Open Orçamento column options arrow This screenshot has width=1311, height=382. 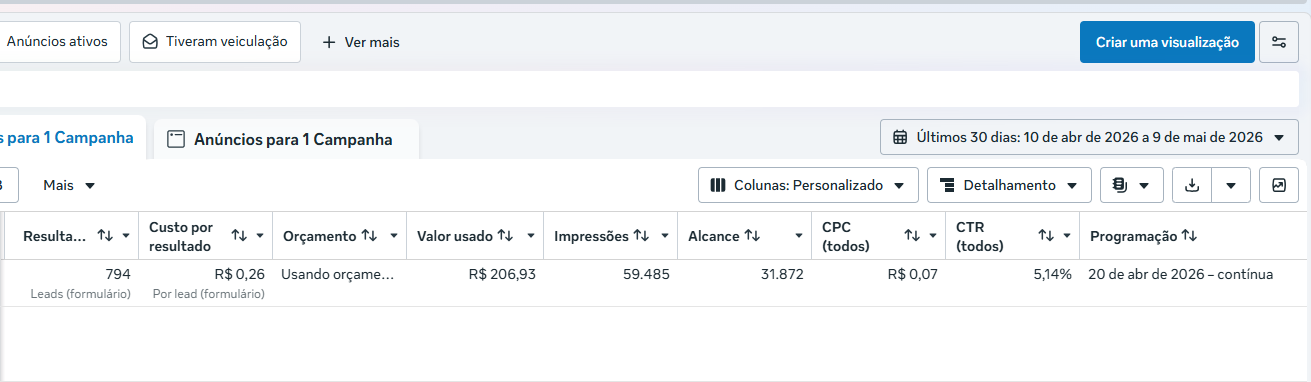pos(394,237)
